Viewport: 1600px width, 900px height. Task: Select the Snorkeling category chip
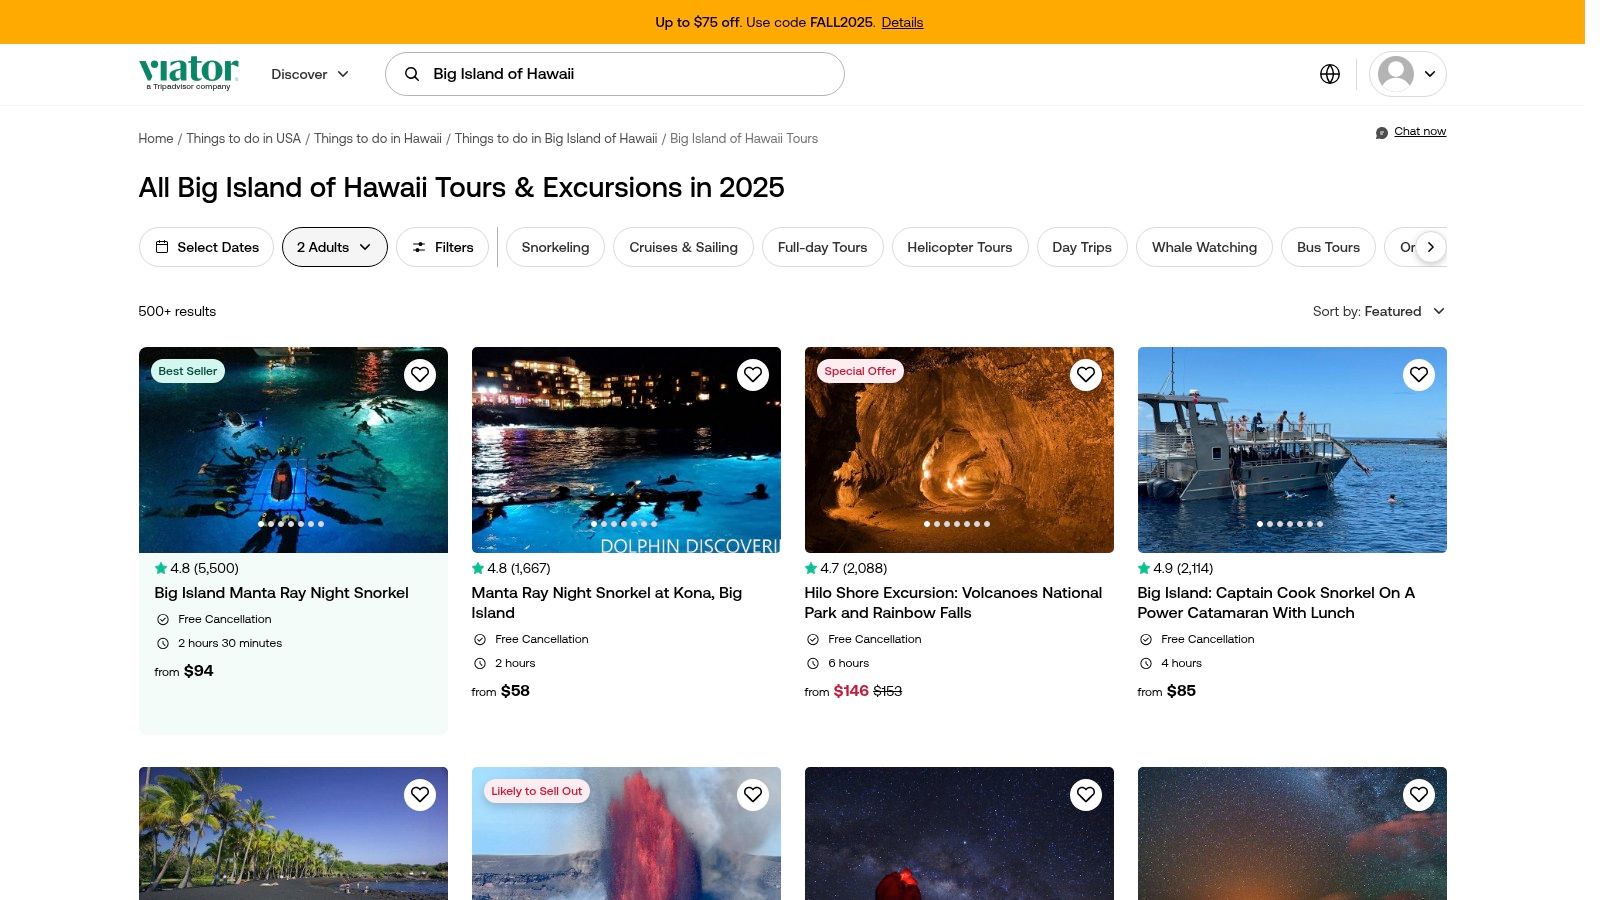tap(555, 247)
